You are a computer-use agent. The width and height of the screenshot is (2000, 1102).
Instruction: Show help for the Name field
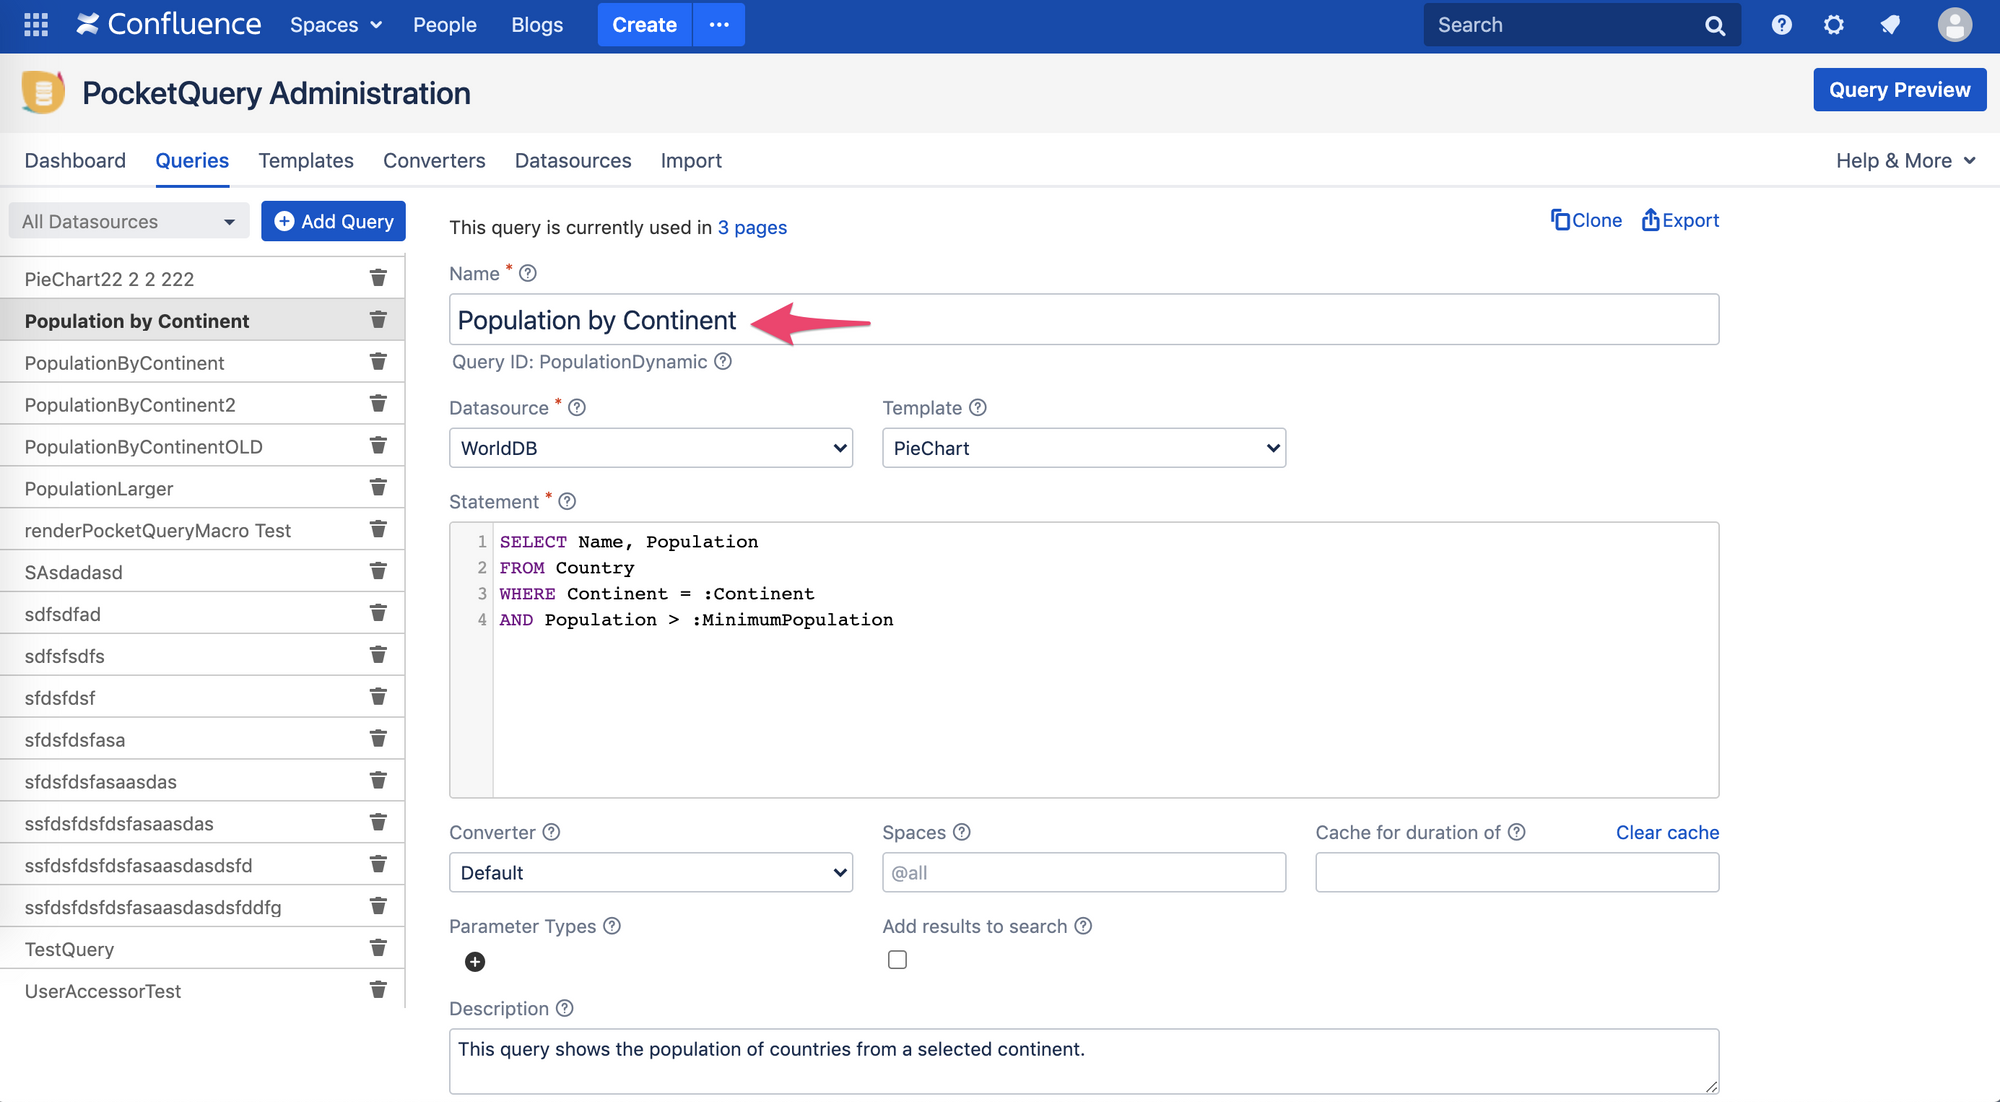528,274
